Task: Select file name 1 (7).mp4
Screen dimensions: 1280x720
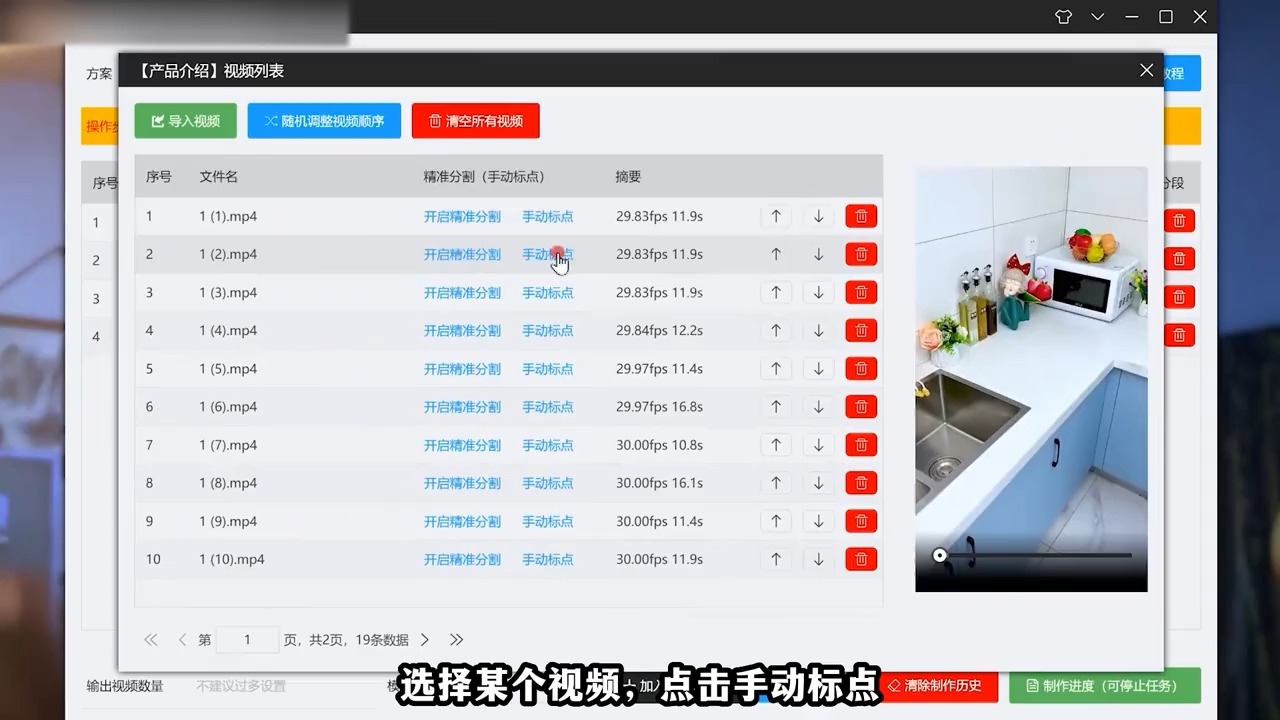Action: pyautogui.click(x=228, y=445)
